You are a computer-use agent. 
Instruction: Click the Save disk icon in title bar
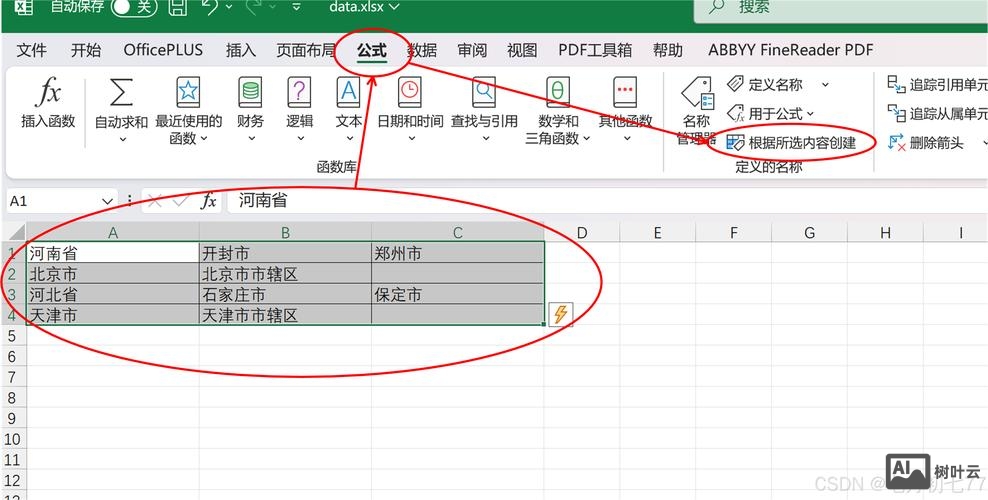point(179,8)
